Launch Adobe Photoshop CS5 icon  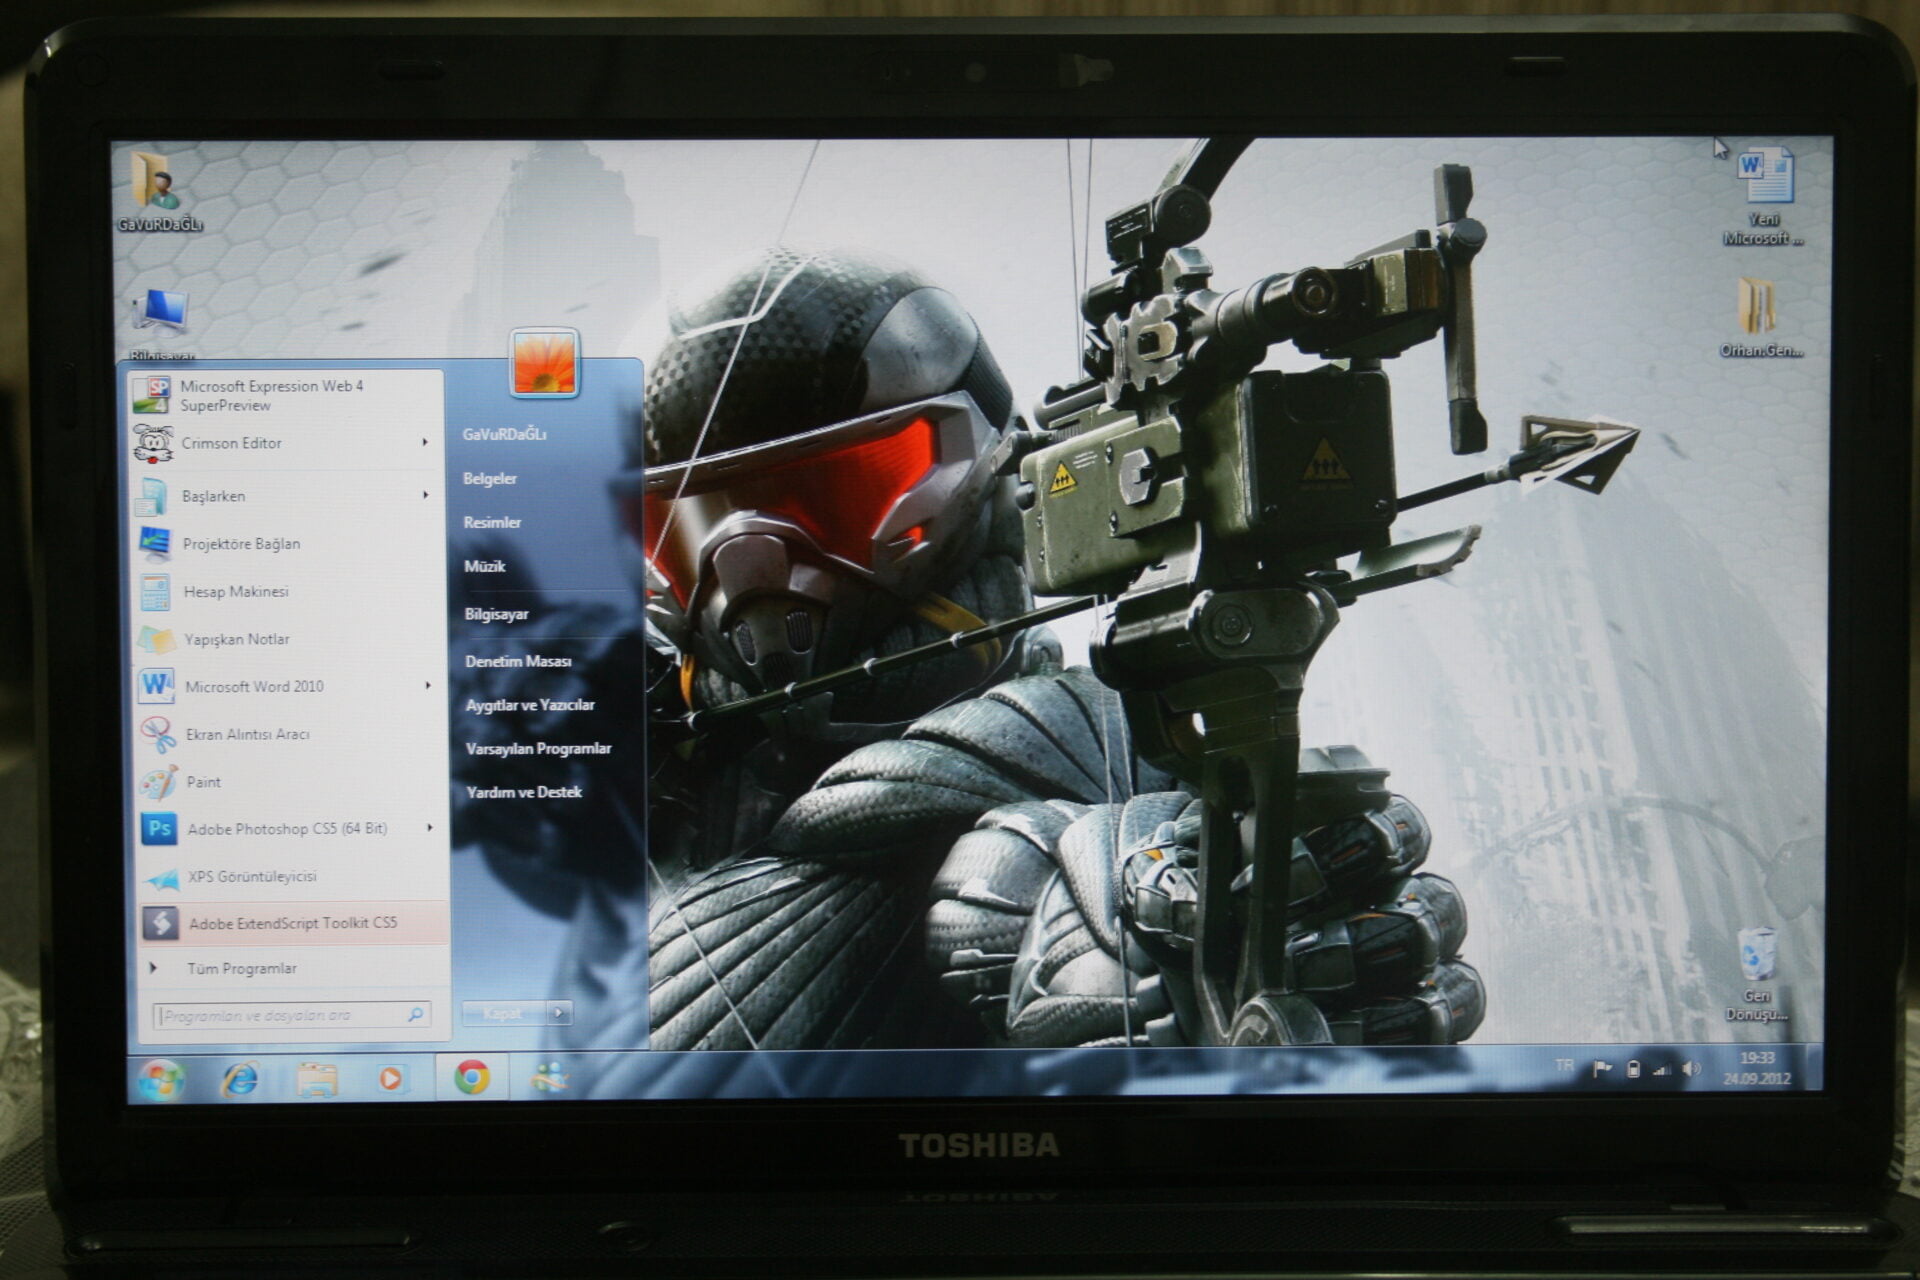click(159, 829)
